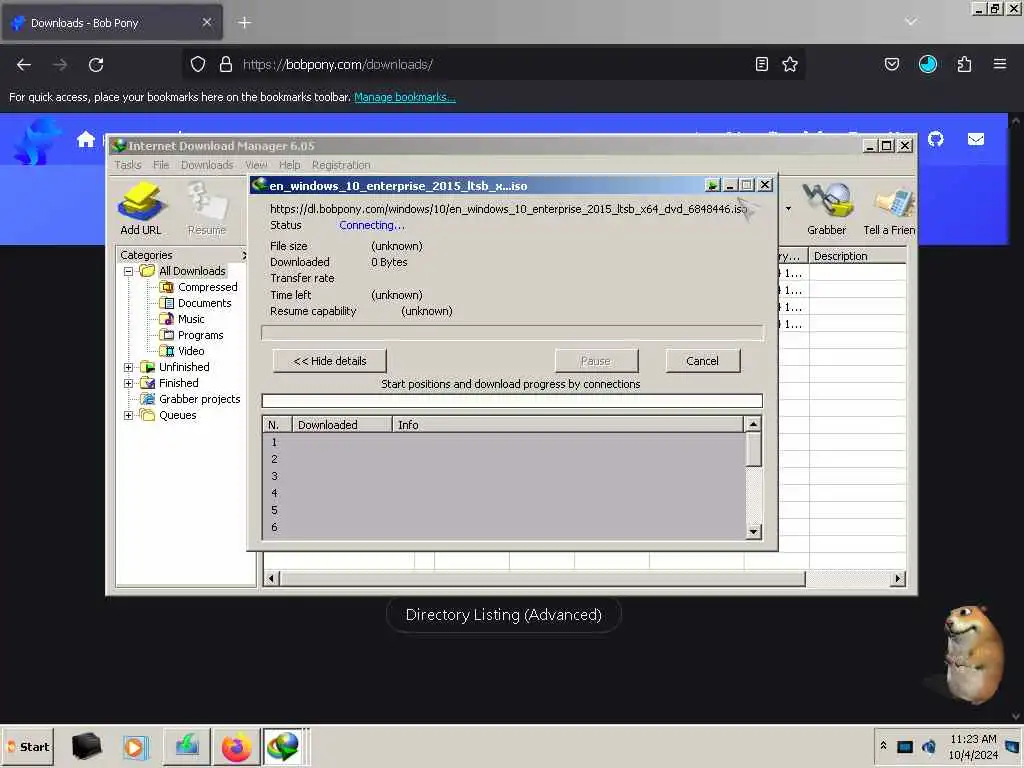Expand the Unfinished tree node
The height and width of the screenshot is (768, 1024).
tap(129, 367)
